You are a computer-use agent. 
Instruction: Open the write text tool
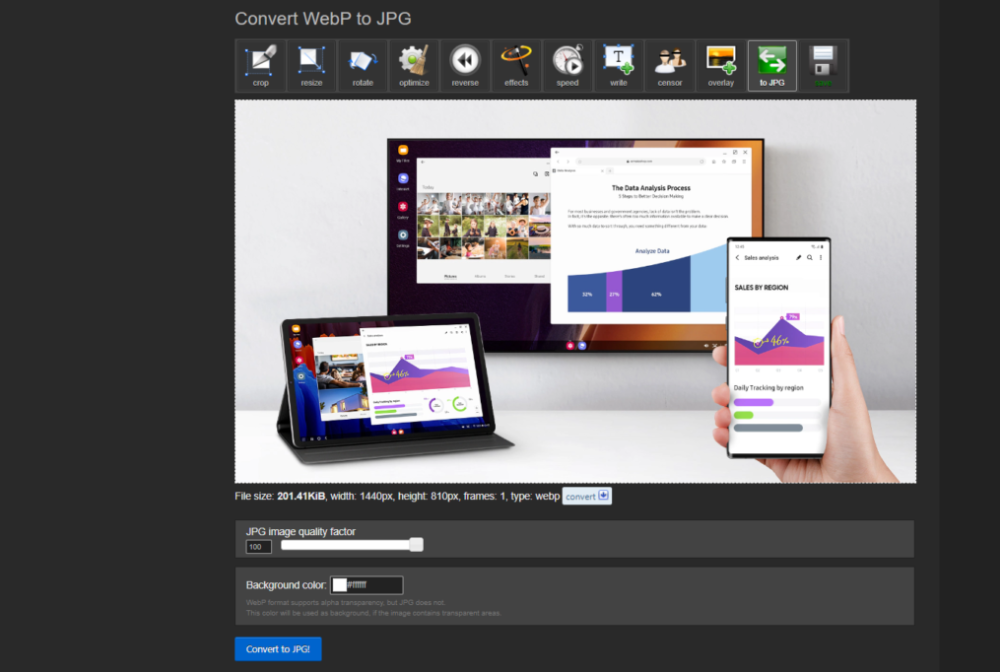pyautogui.click(x=618, y=66)
